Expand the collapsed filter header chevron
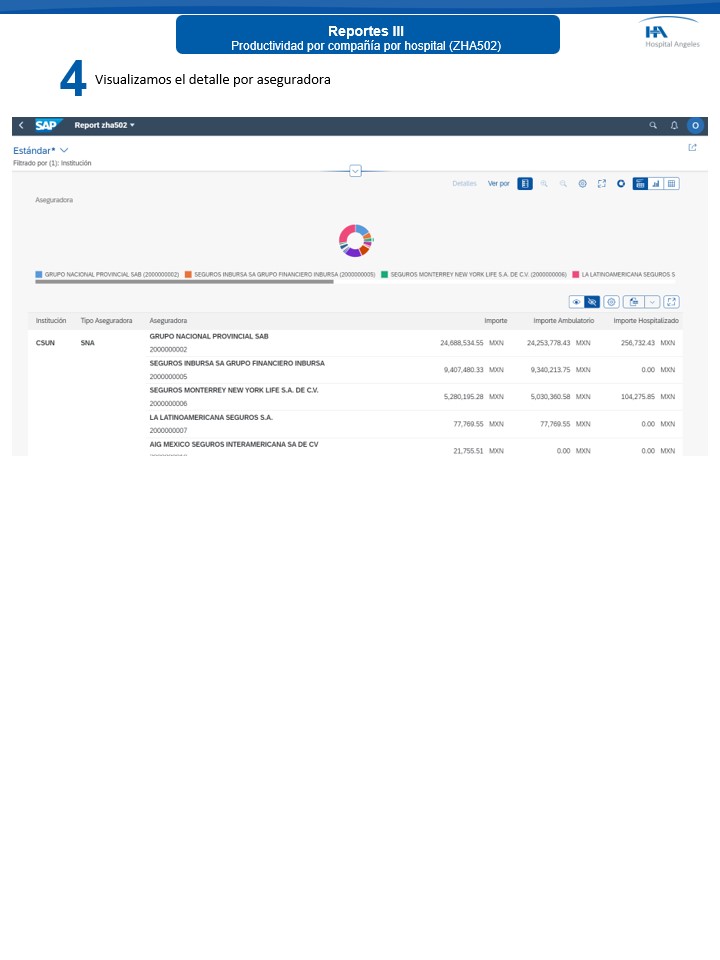720x960 pixels. point(355,171)
